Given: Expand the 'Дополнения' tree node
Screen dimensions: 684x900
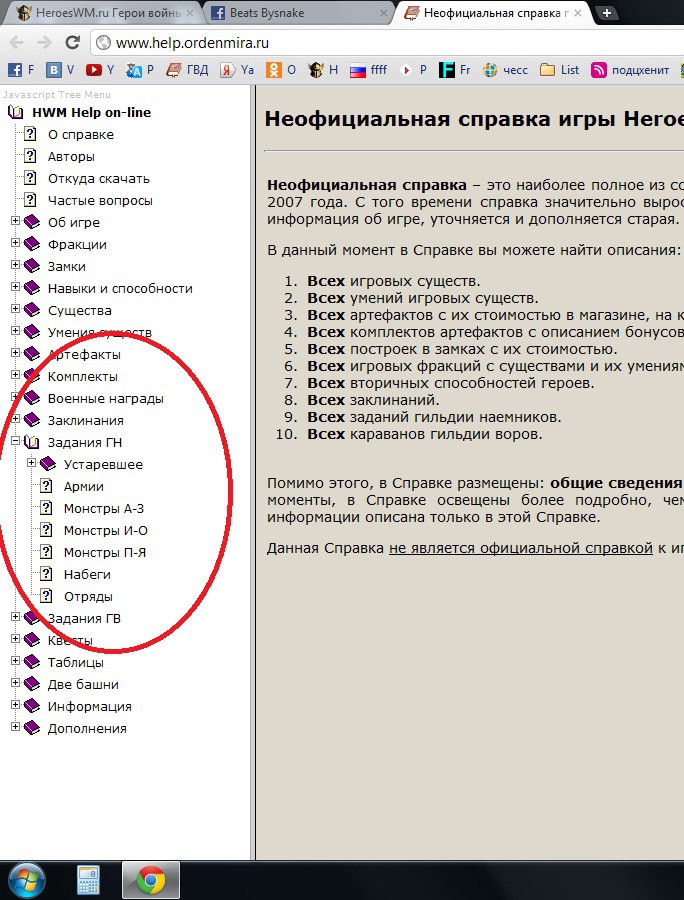Looking at the screenshot, I should coord(15,727).
